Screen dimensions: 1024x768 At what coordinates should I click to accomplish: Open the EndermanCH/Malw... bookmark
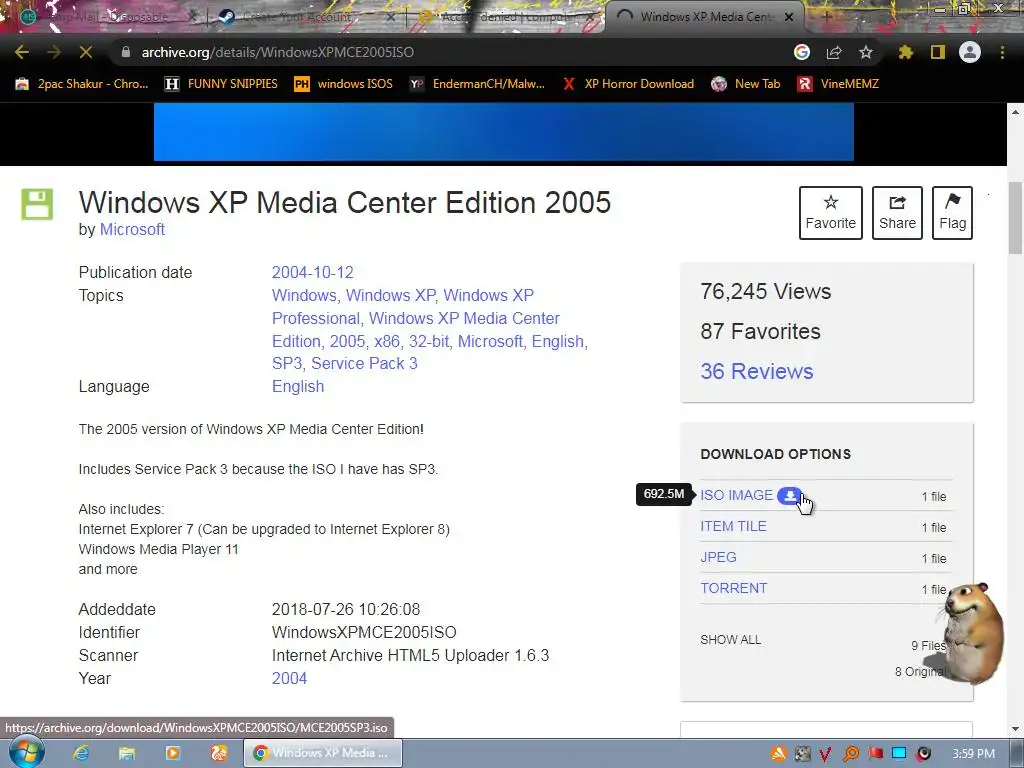(477, 84)
